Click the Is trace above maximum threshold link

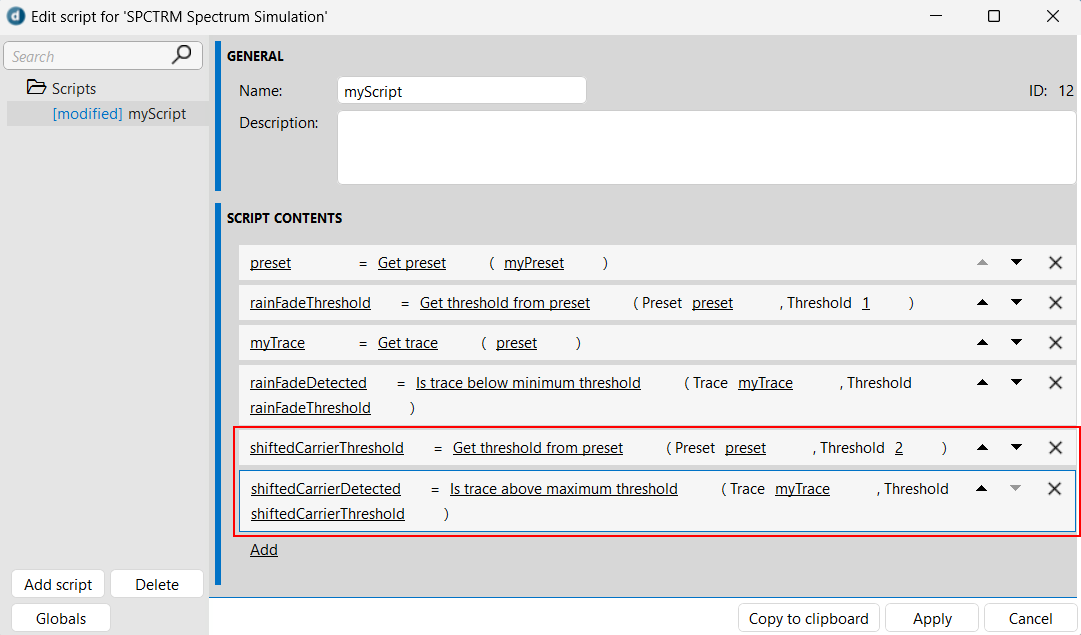(563, 488)
